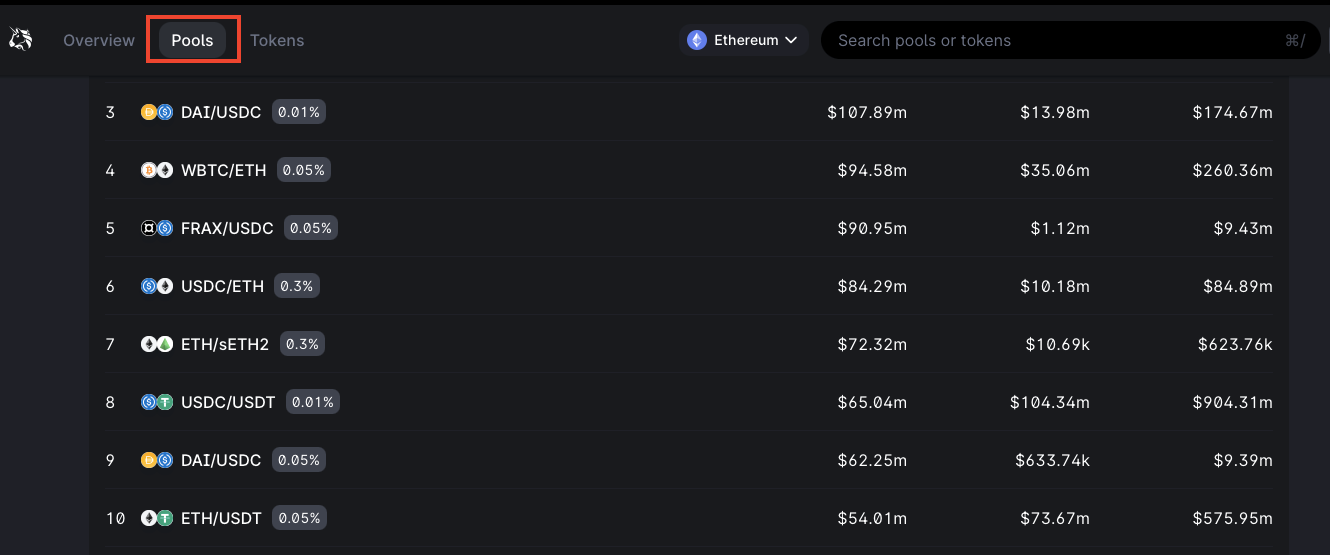Click the 0.01% fee badge on USDC/USDT
This screenshot has width=1330, height=555.
[313, 403]
